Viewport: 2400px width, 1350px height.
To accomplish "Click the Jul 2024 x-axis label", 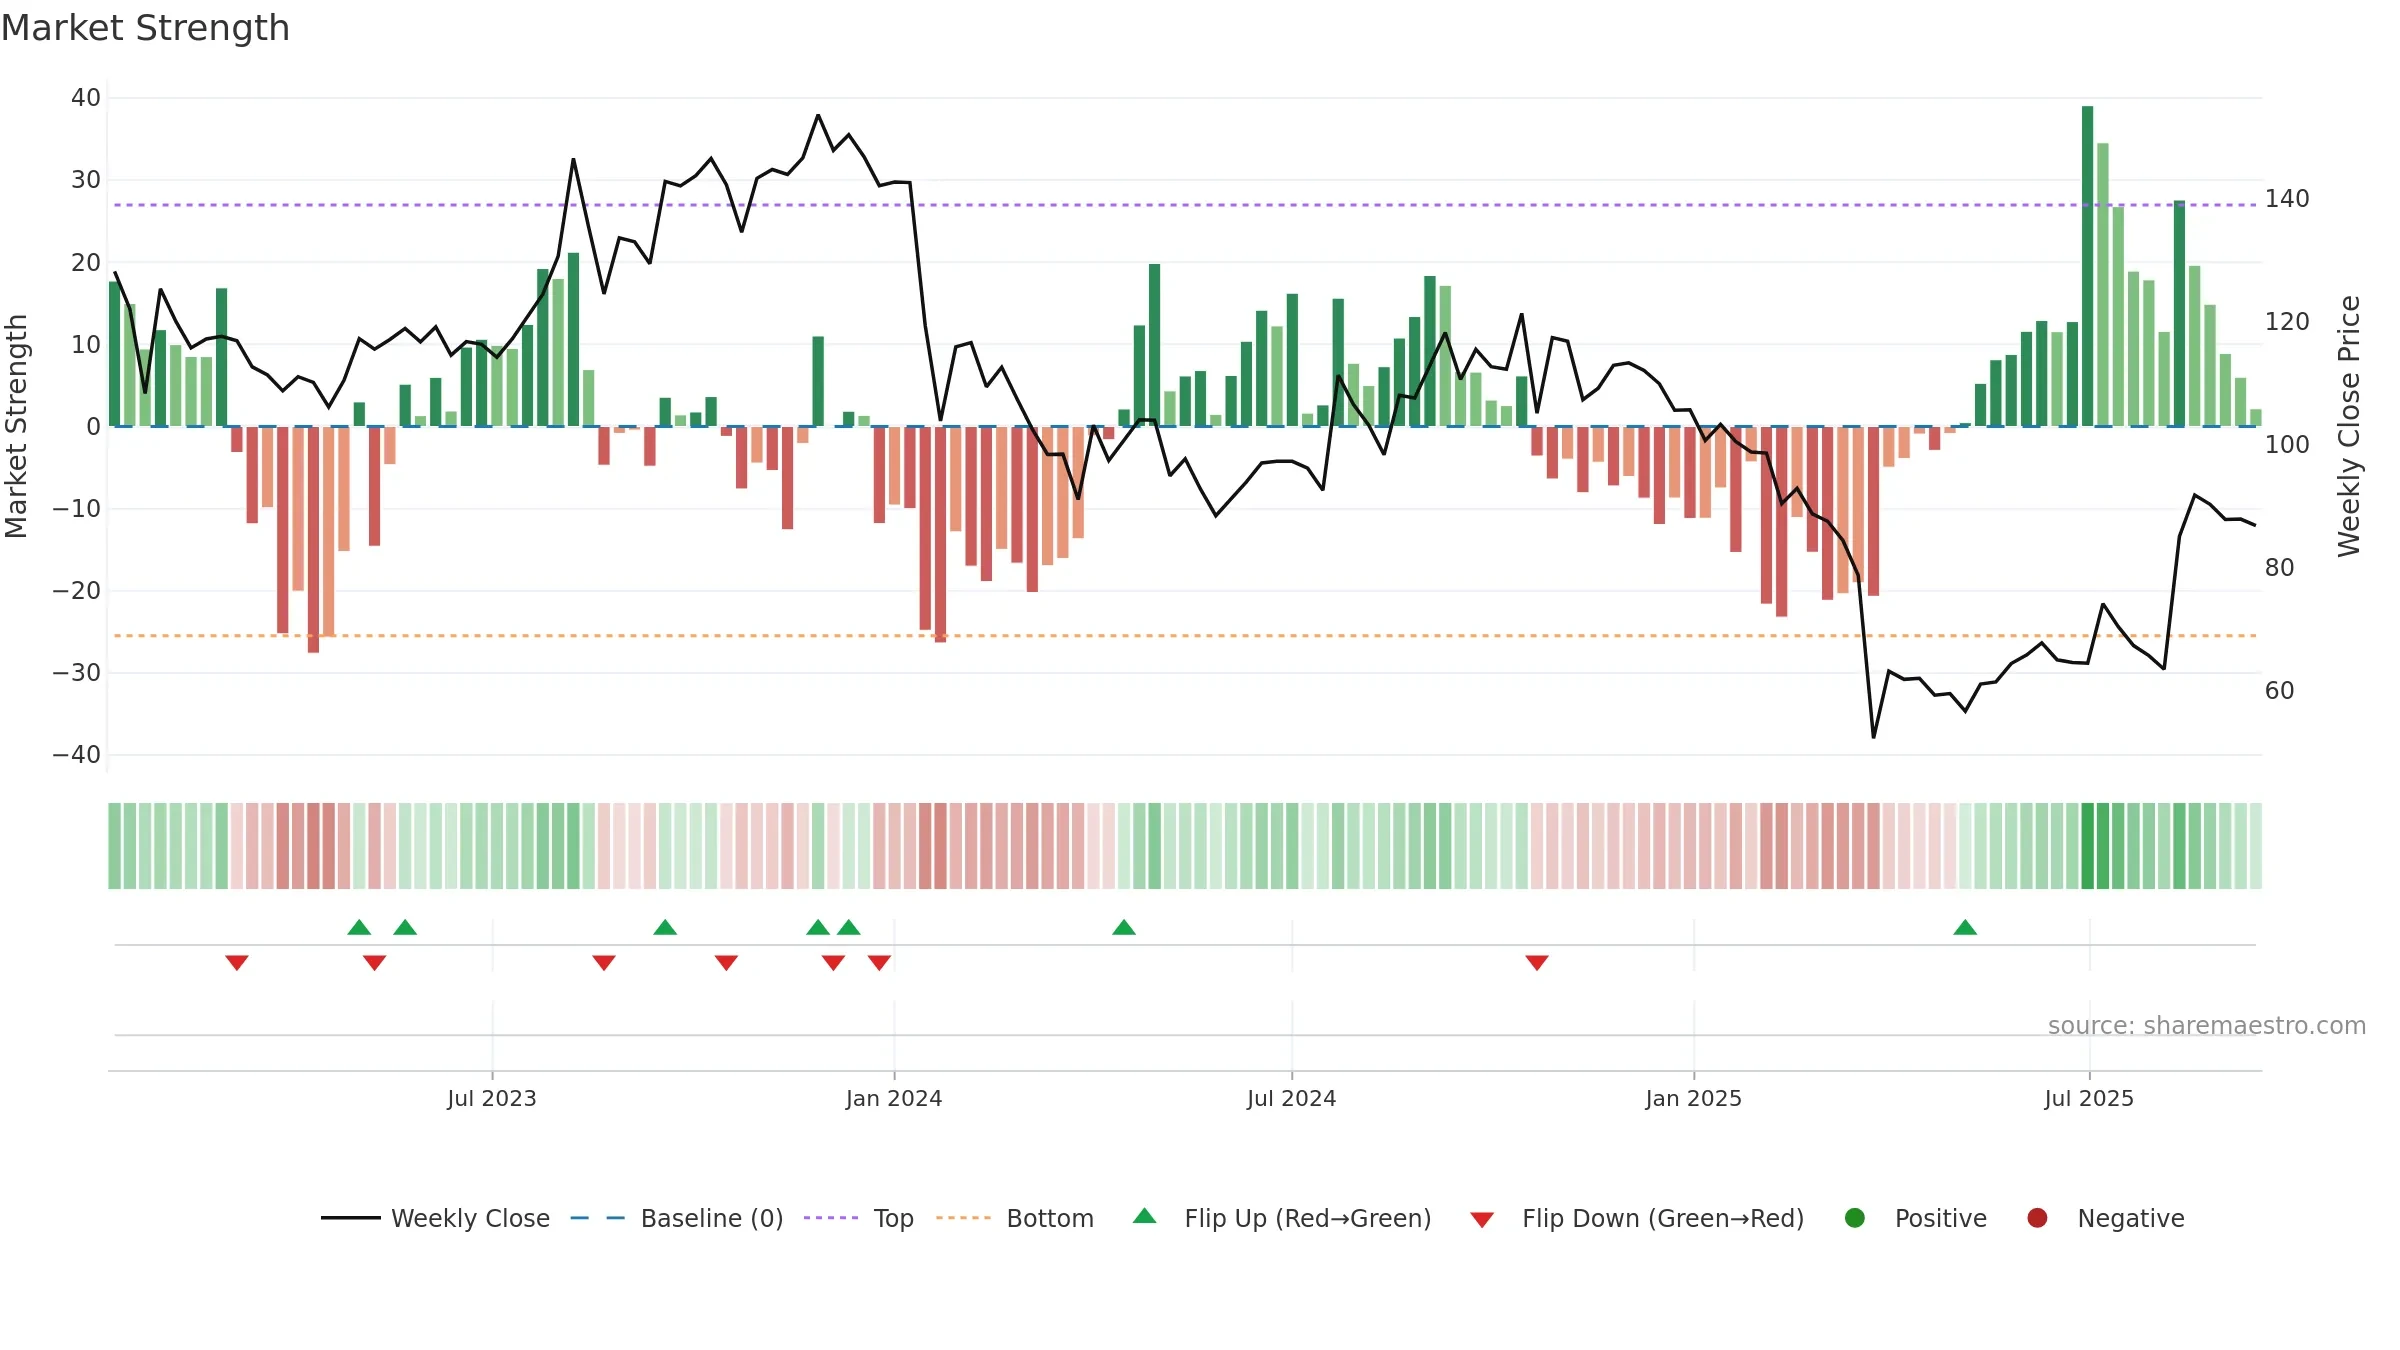I will click(x=1292, y=1099).
